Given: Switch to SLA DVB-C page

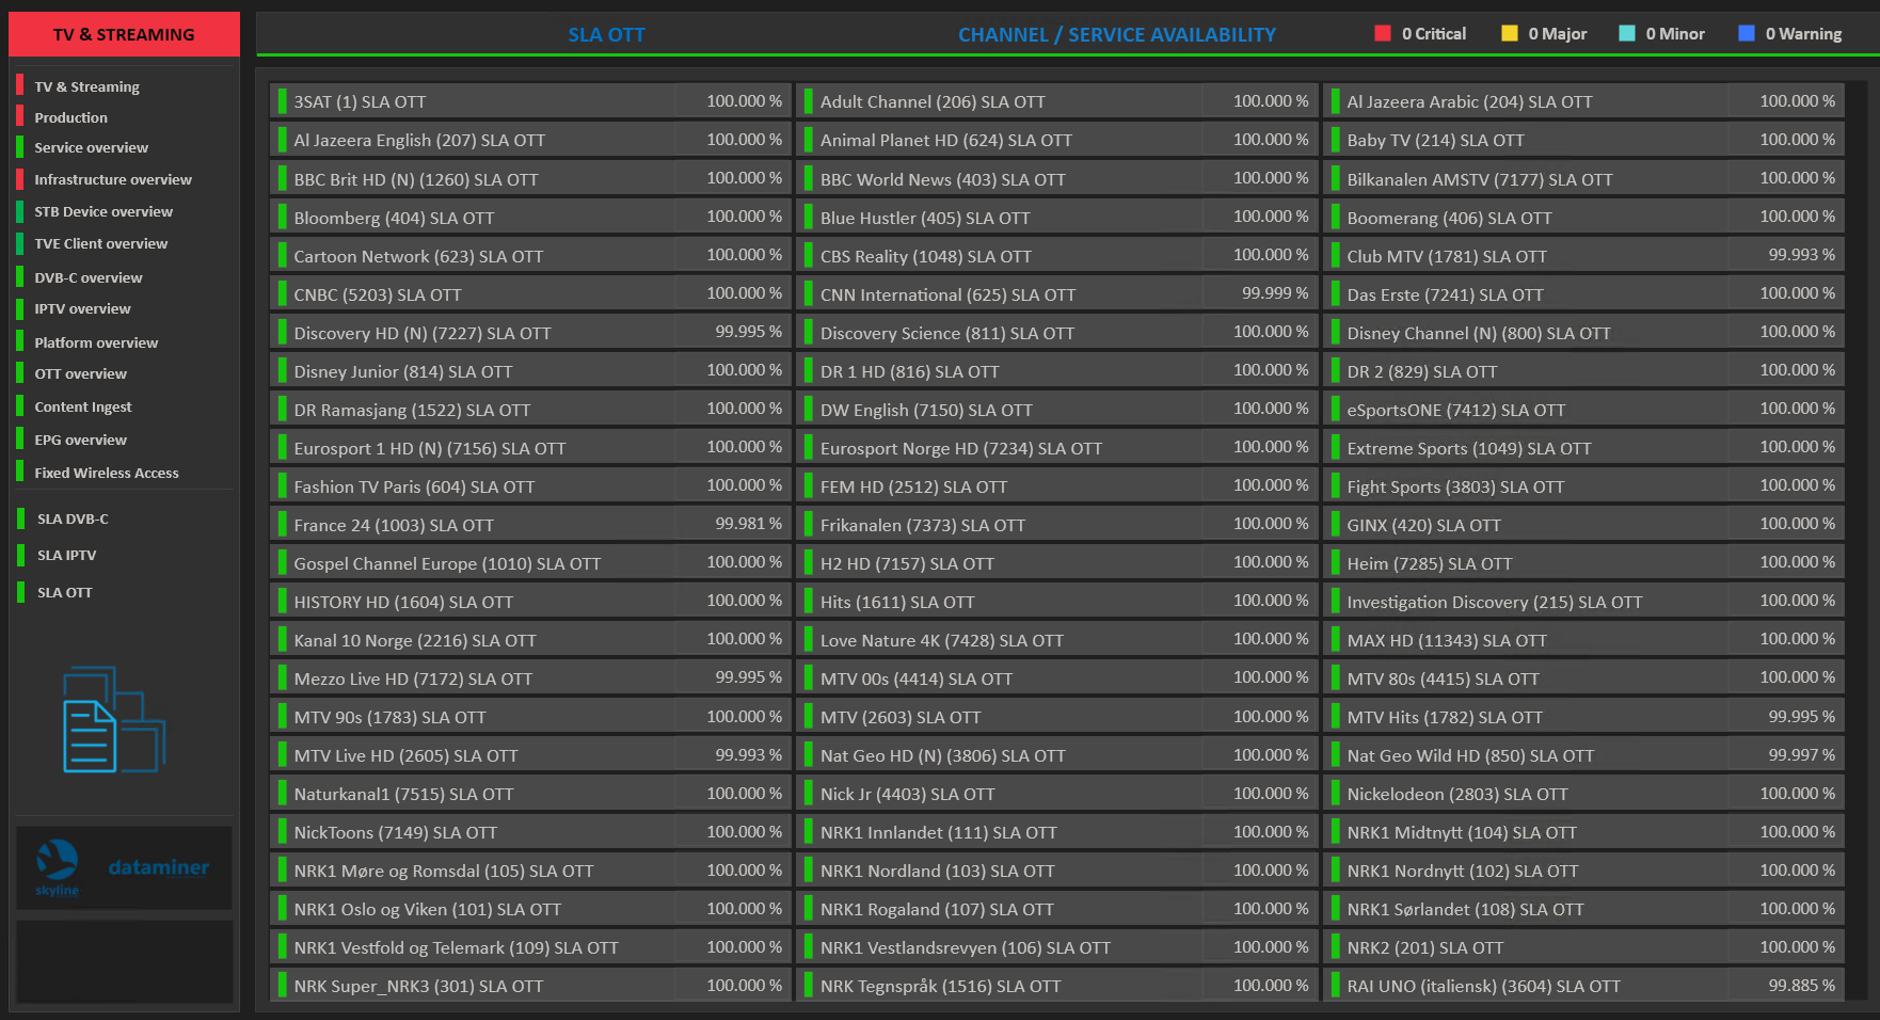Looking at the screenshot, I should coord(72,519).
